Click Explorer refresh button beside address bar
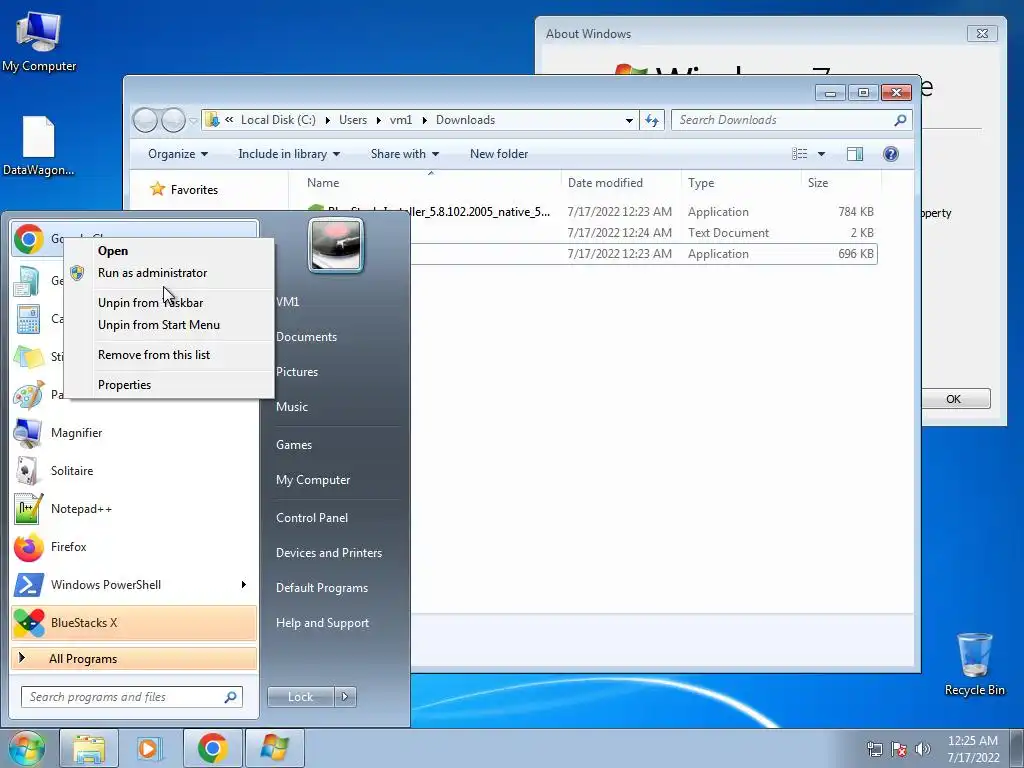The width and height of the screenshot is (1024, 768). coord(652,120)
